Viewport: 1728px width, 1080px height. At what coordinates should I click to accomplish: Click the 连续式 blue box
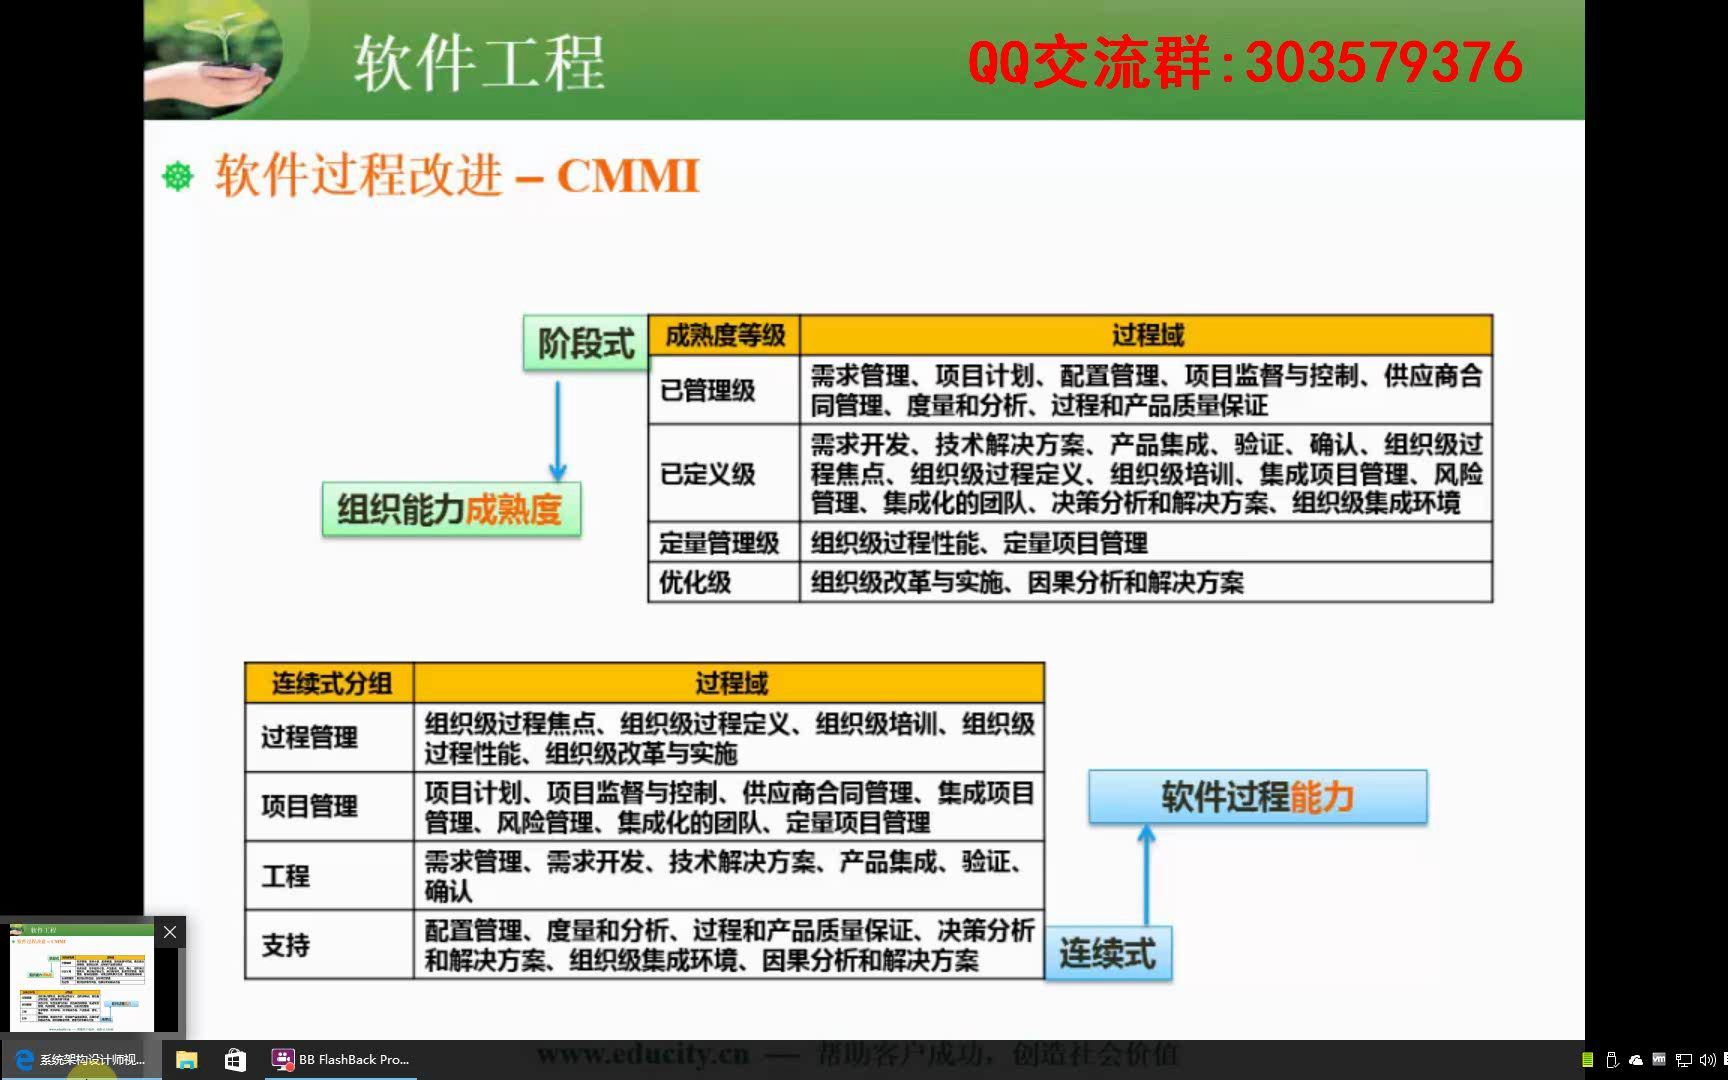(x=1108, y=953)
